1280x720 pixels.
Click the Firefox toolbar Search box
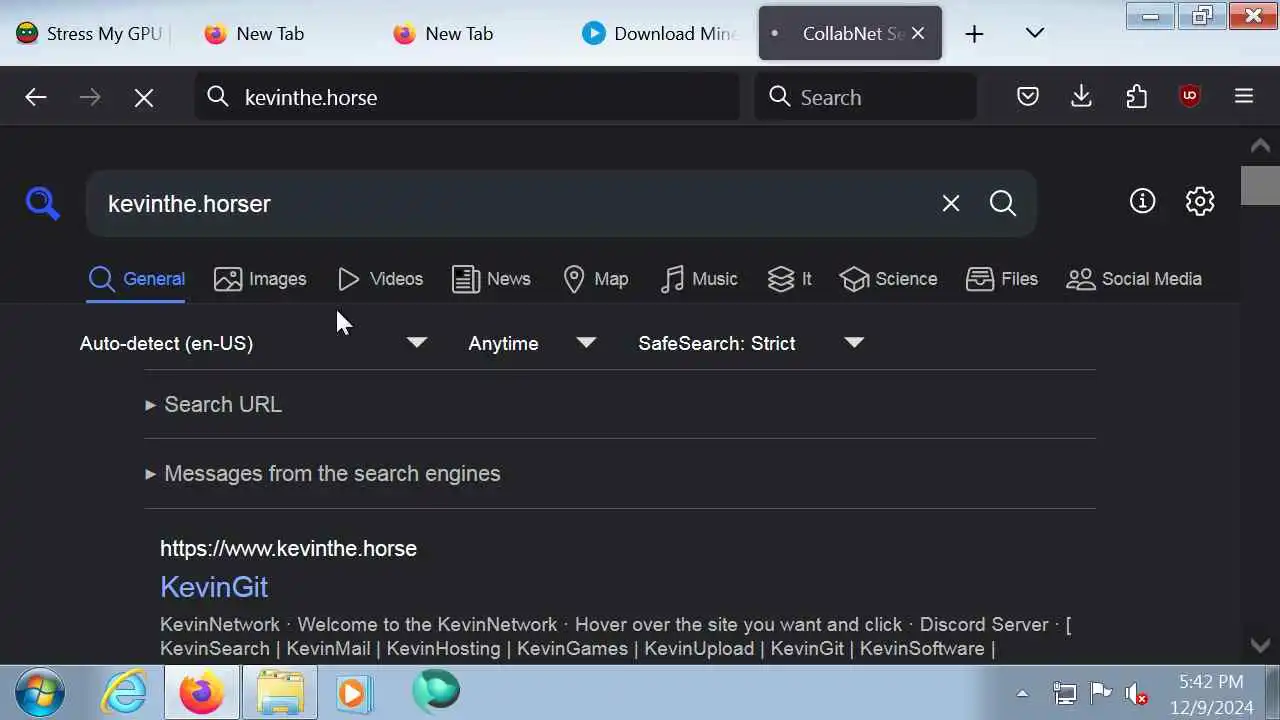[865, 97]
